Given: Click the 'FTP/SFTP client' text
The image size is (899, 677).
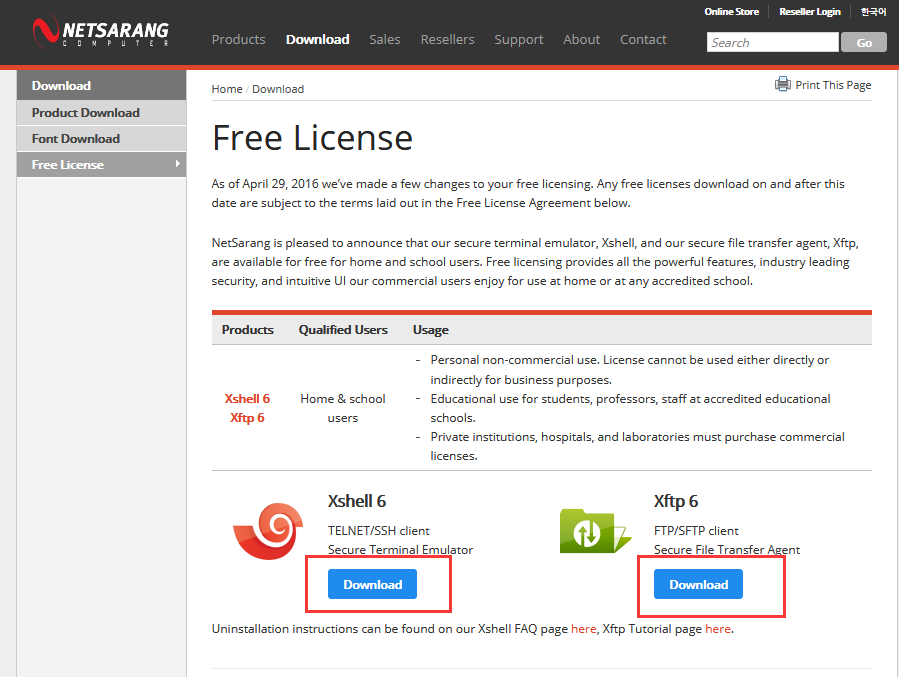Looking at the screenshot, I should click(x=696, y=531).
